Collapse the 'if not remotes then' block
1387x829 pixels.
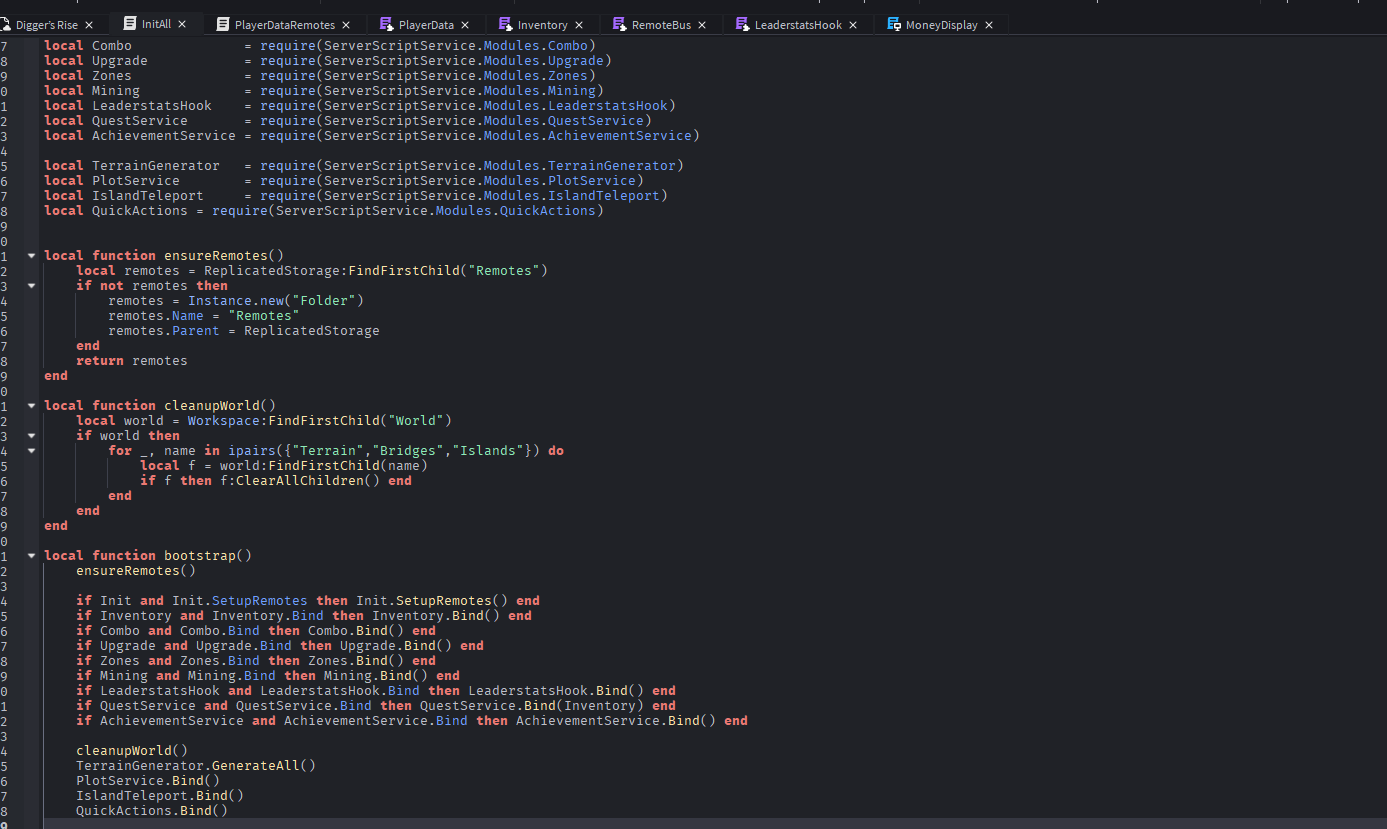[x=31, y=286]
